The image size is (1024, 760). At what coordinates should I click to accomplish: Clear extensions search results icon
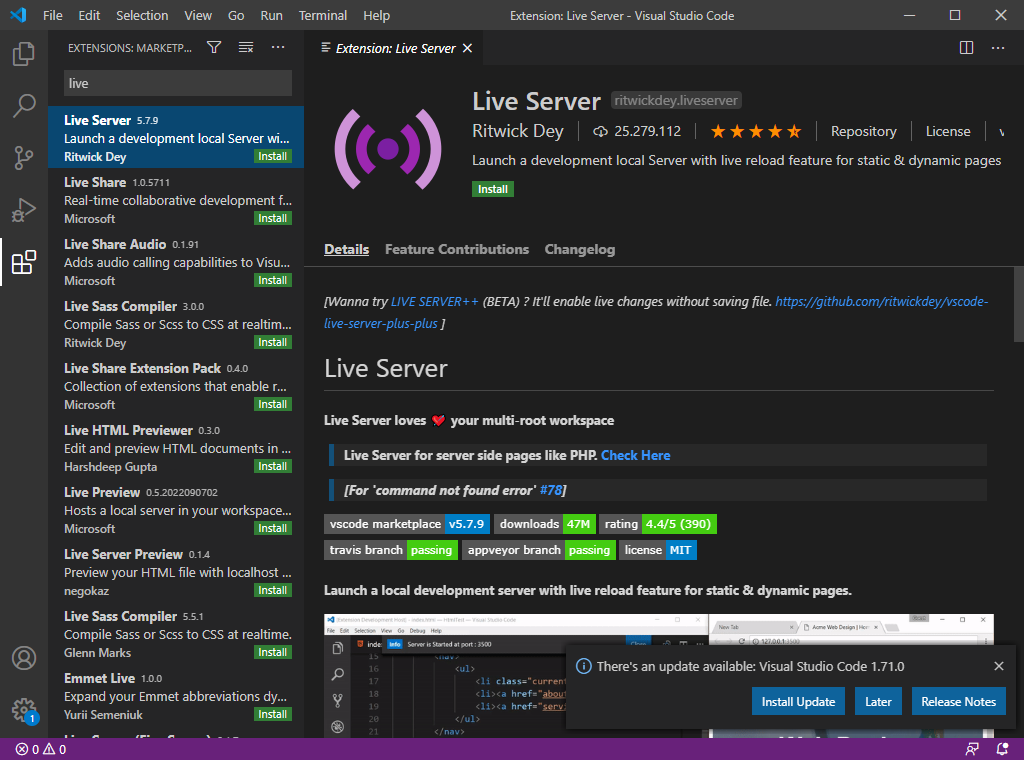[246, 47]
